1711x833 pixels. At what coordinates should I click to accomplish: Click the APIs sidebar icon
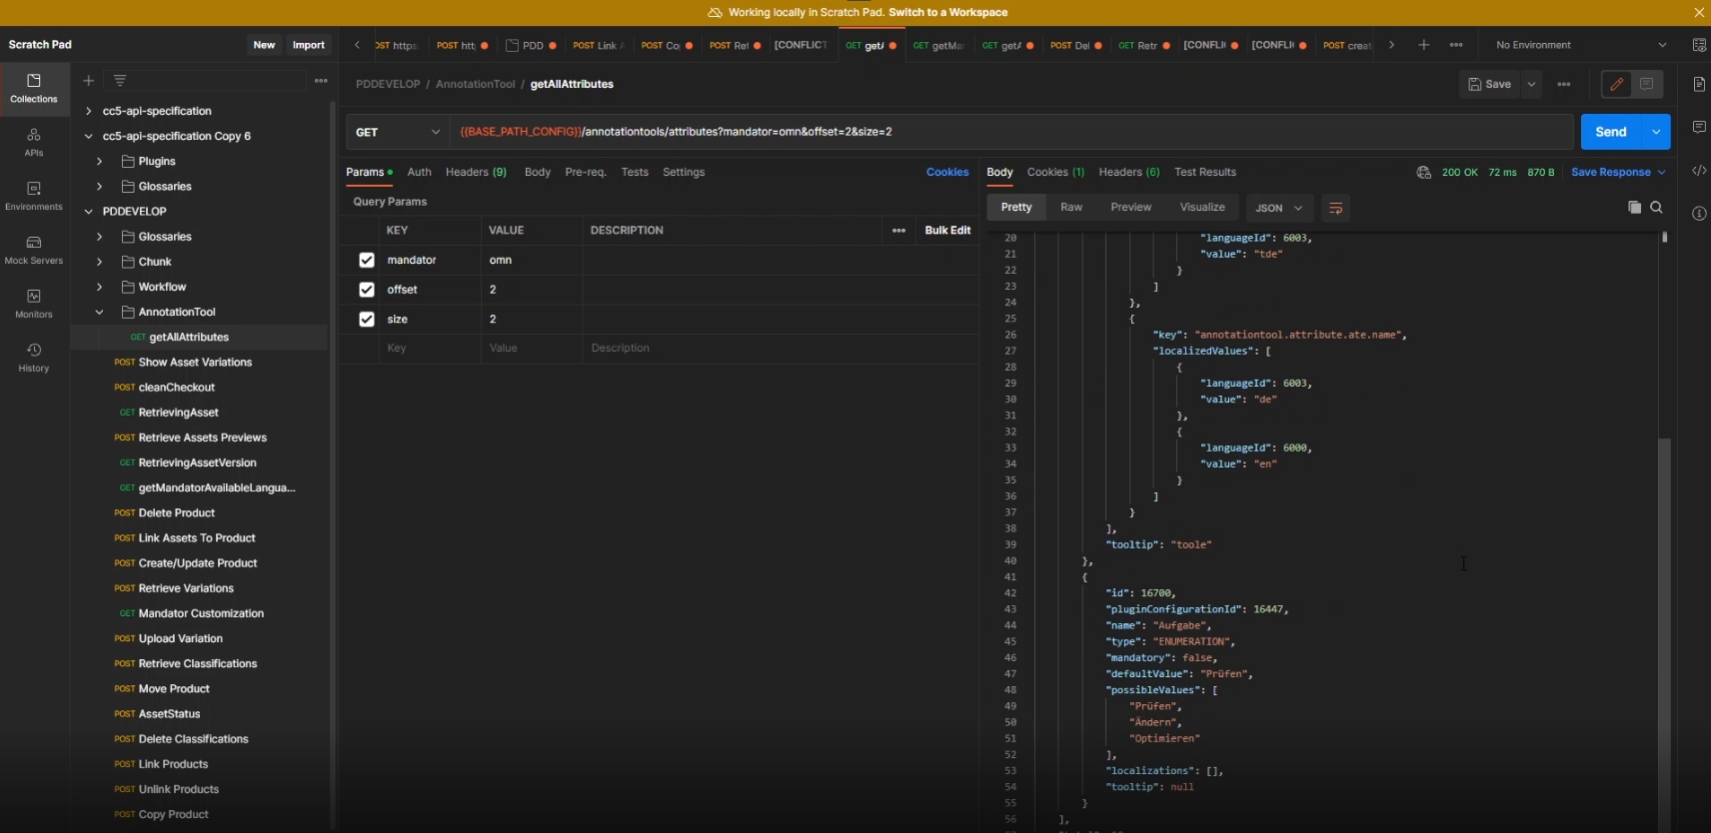click(x=33, y=141)
